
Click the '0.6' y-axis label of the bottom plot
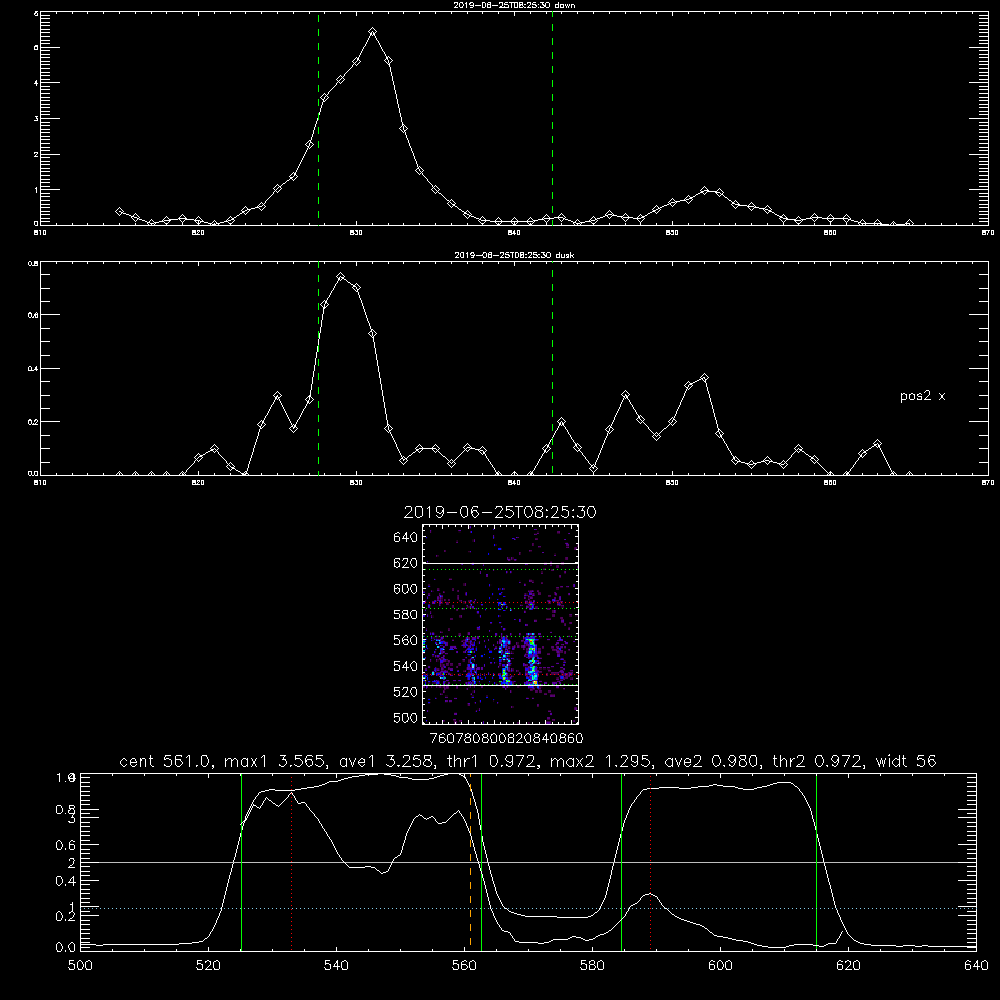(66, 846)
